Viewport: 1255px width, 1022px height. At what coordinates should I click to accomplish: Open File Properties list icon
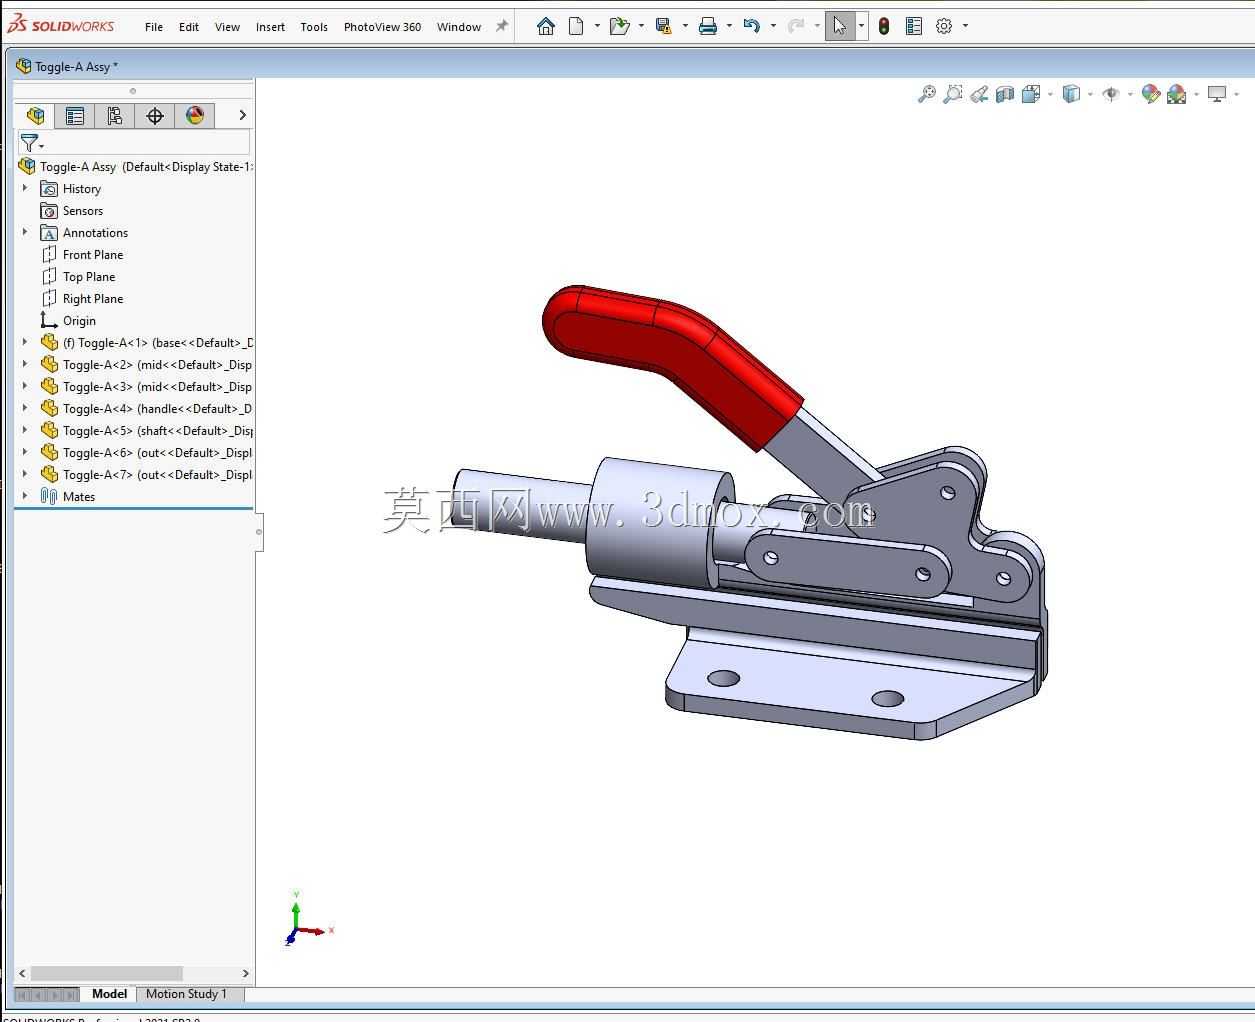point(914,27)
